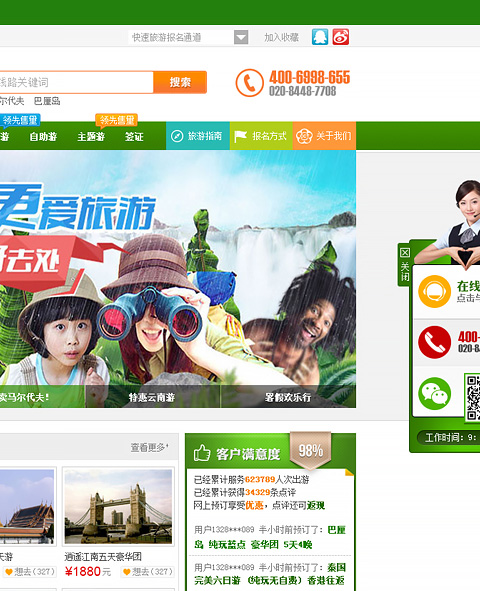Expand the 快速旅游报名通道 dropdown arrow
480x591 pixels.
pos(241,37)
